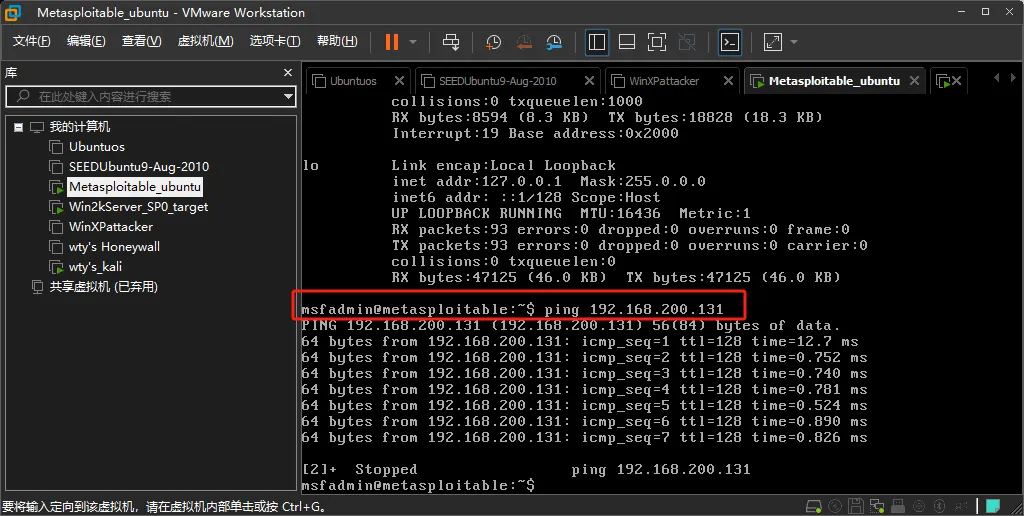The width and height of the screenshot is (1024, 516).
Task: Click the Bluetooth status bar icon
Action: tap(940, 506)
